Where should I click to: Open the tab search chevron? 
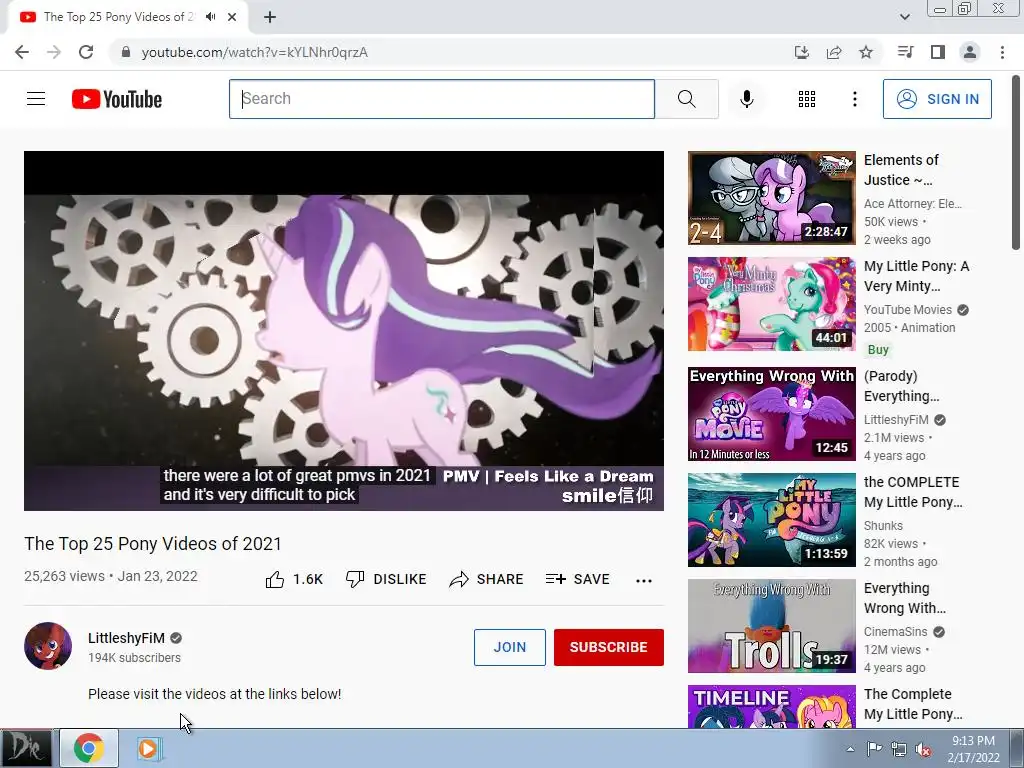point(904,17)
